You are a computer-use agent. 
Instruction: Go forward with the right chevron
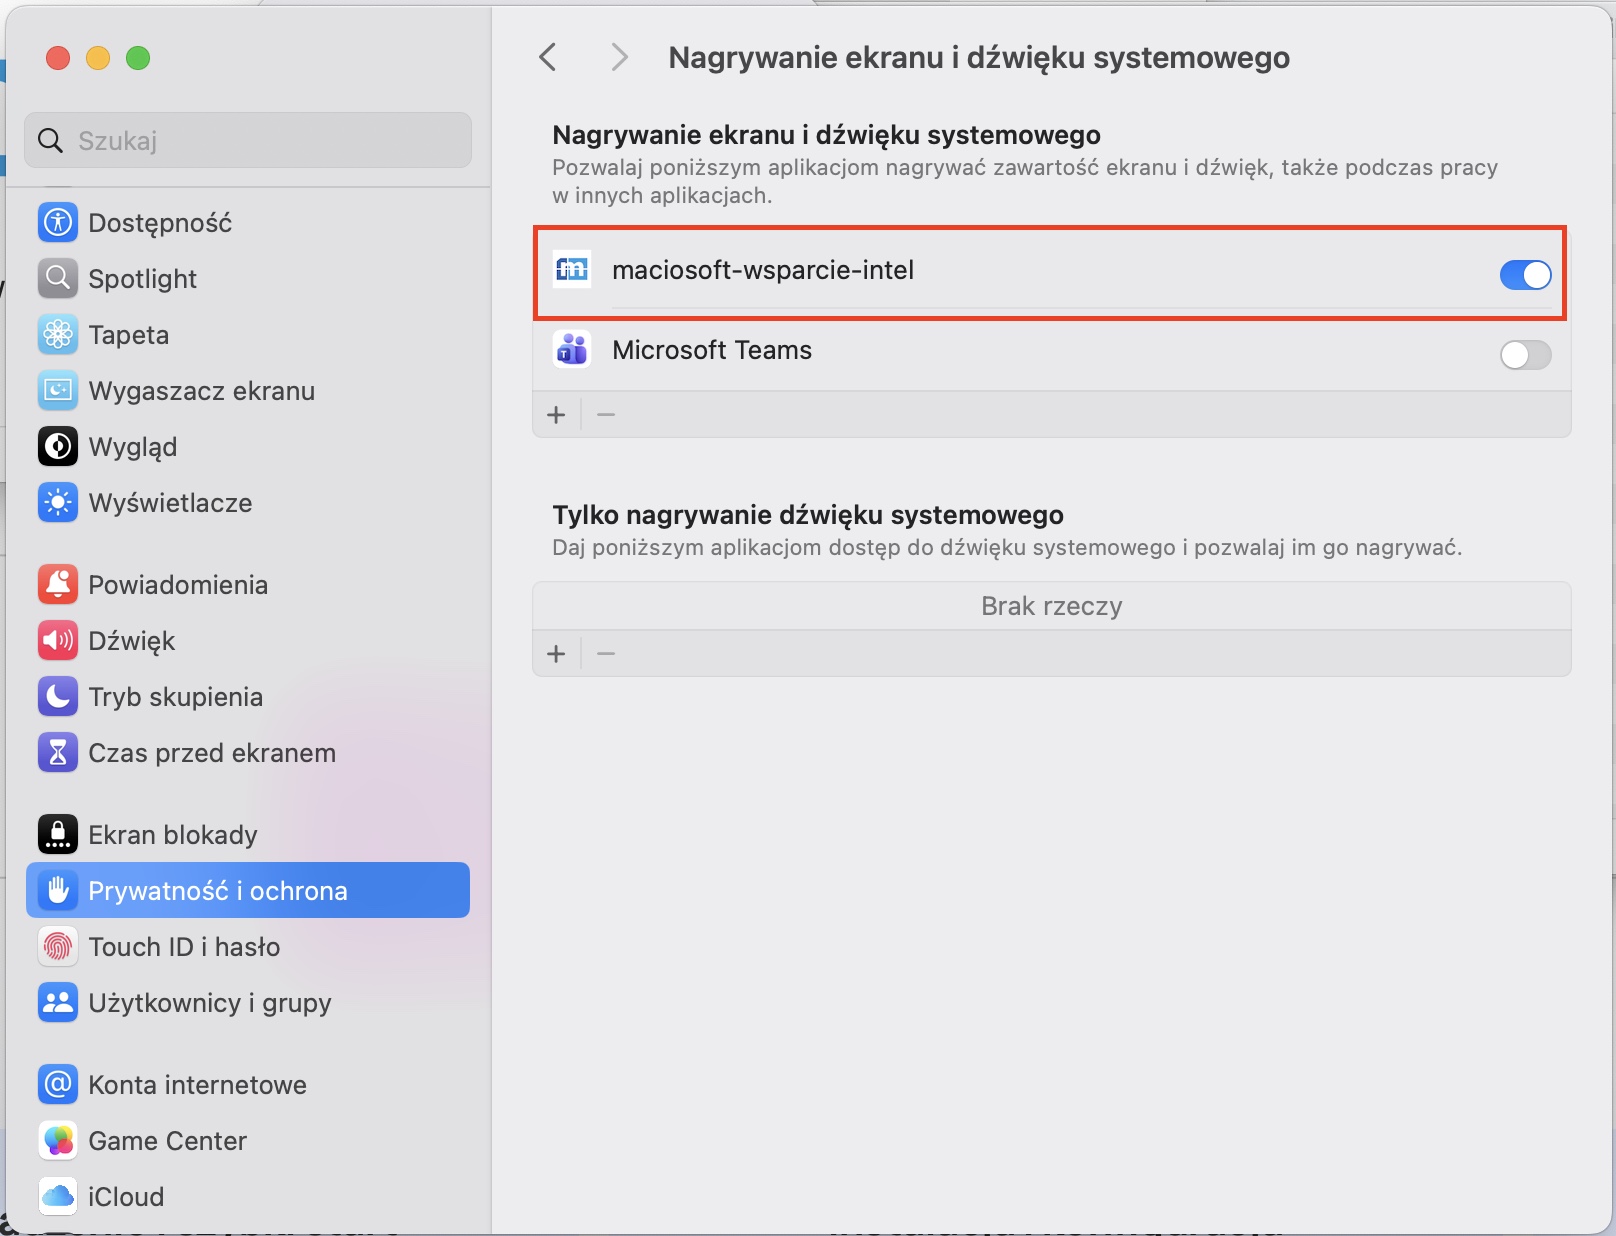pos(619,57)
